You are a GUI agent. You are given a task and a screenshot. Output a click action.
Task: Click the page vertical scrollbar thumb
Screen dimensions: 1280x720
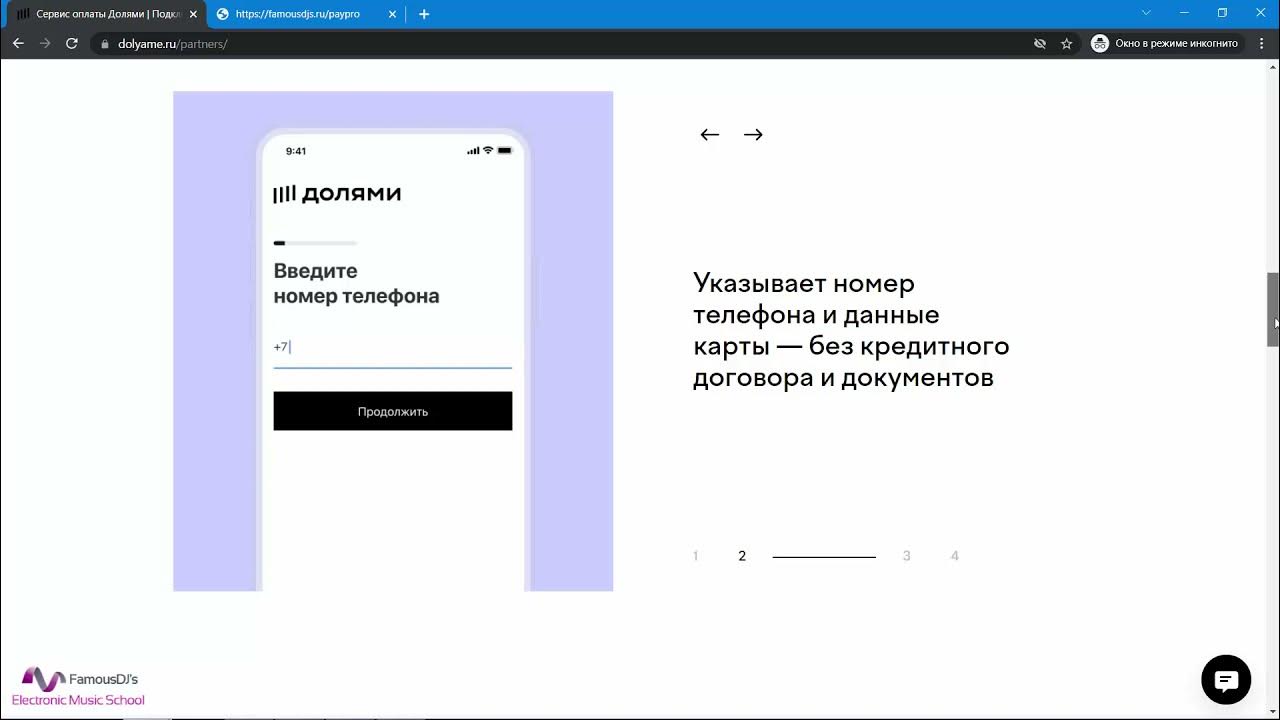[x=1273, y=309]
